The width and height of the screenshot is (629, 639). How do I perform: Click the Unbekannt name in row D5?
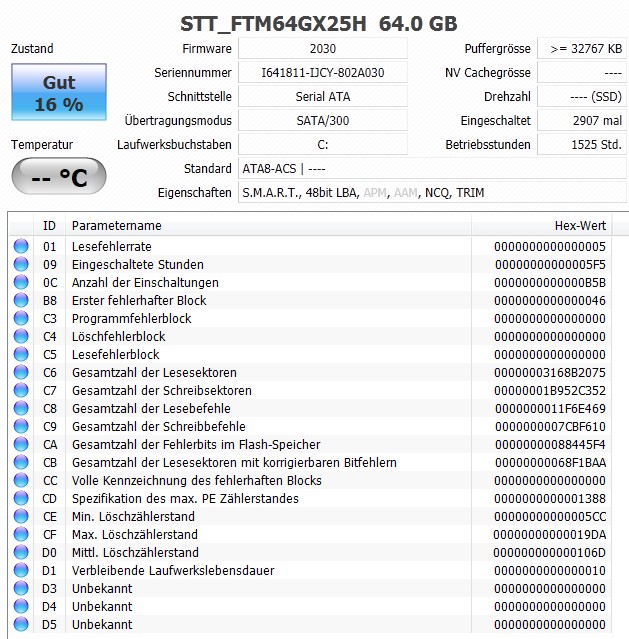click(x=102, y=624)
